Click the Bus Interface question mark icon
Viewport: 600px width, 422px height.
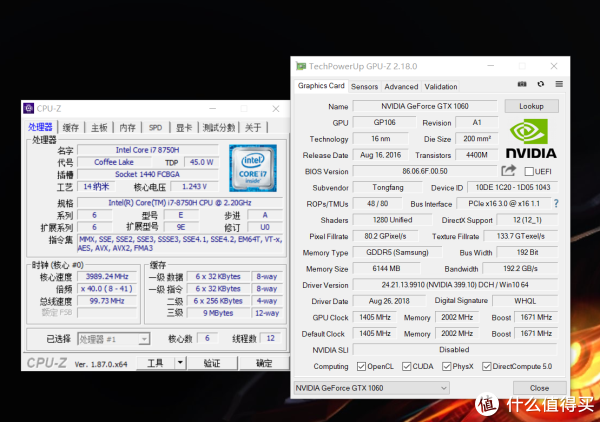tap(556, 204)
